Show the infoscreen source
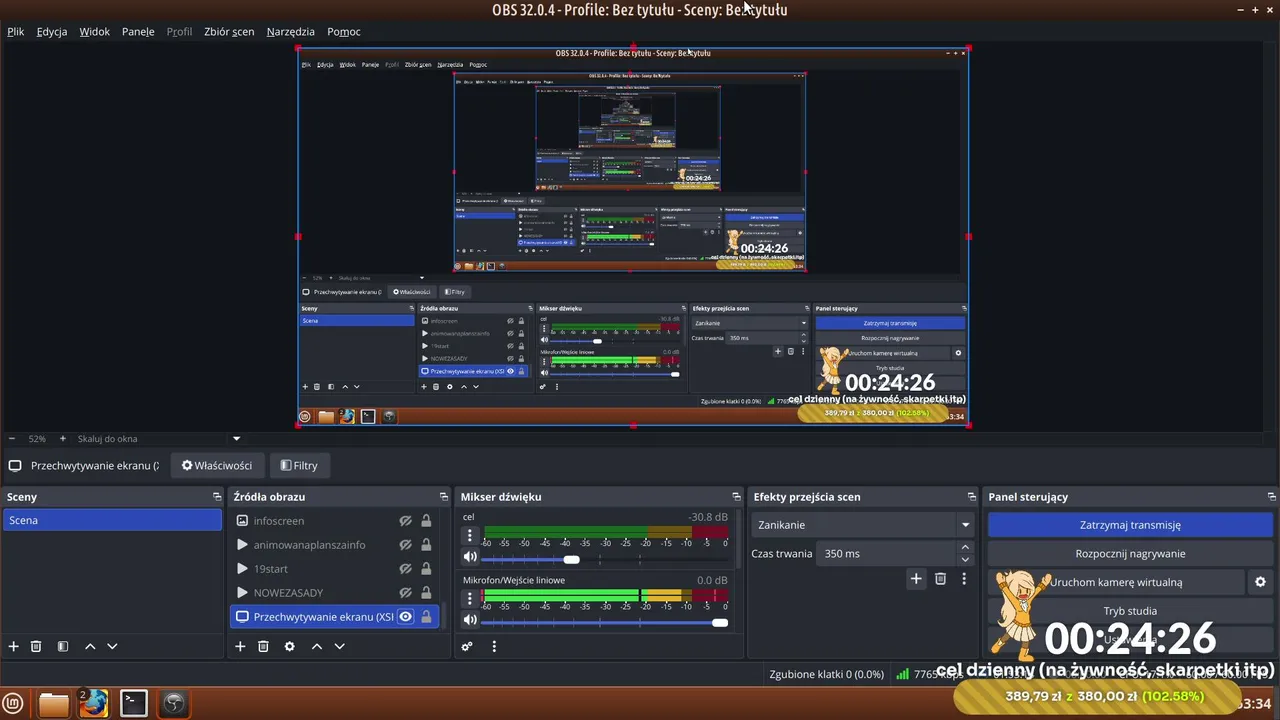The height and width of the screenshot is (720, 1280). (406, 521)
